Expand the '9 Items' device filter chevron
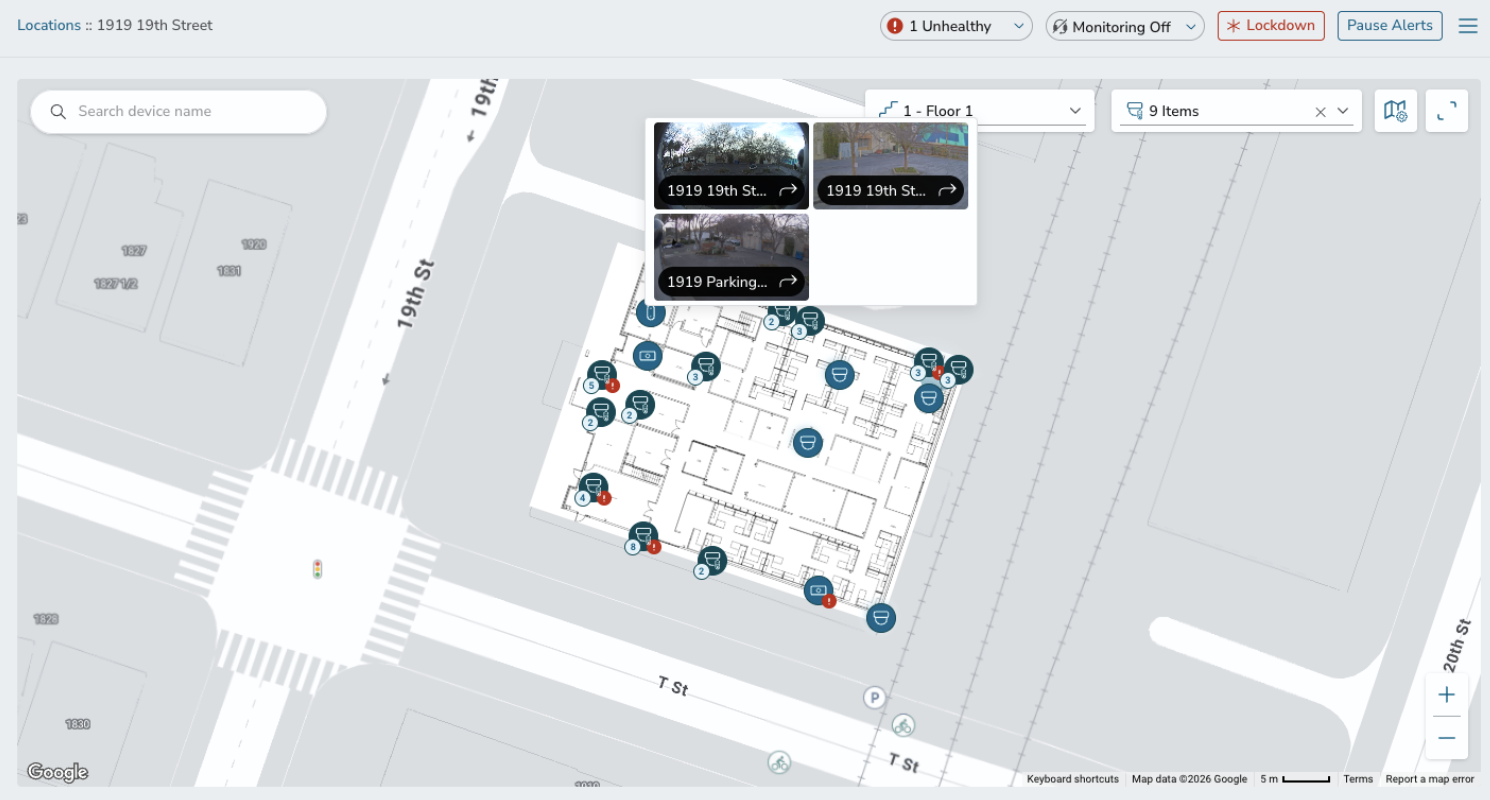The width and height of the screenshot is (1490, 800). click(x=1343, y=111)
